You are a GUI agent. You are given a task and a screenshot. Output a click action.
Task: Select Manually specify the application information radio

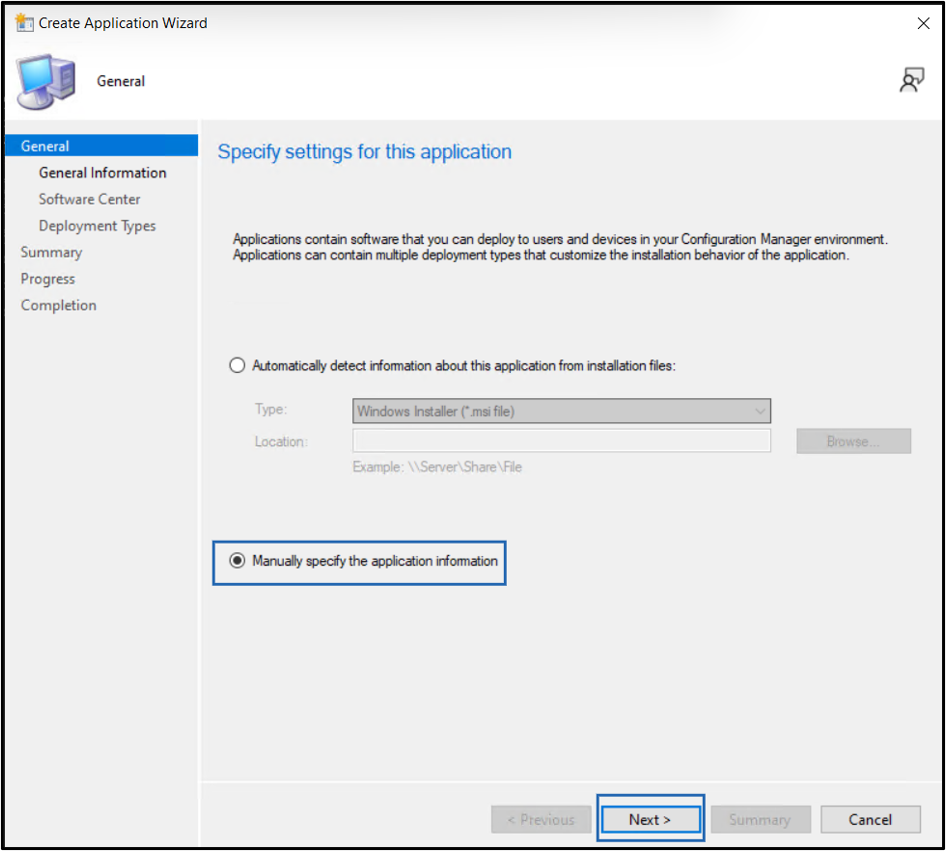[237, 561]
